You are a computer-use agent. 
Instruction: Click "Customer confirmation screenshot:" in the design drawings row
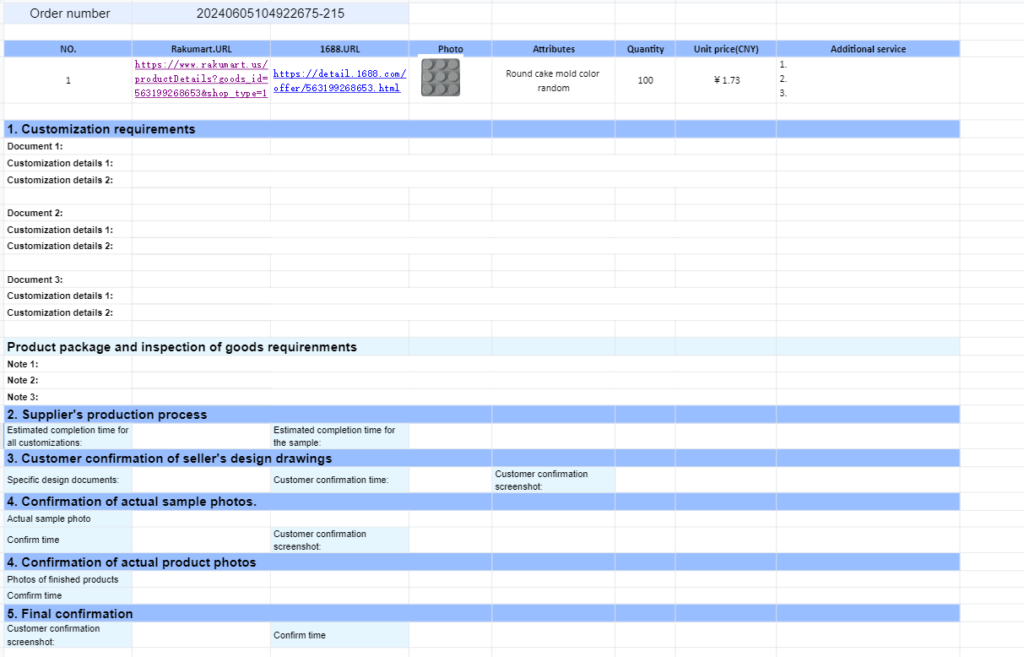[x=541, y=480]
